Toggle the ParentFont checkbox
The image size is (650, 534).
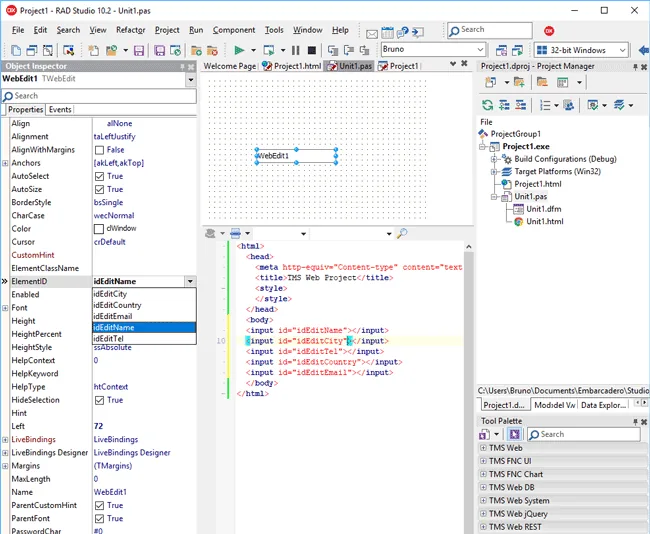tap(99, 519)
